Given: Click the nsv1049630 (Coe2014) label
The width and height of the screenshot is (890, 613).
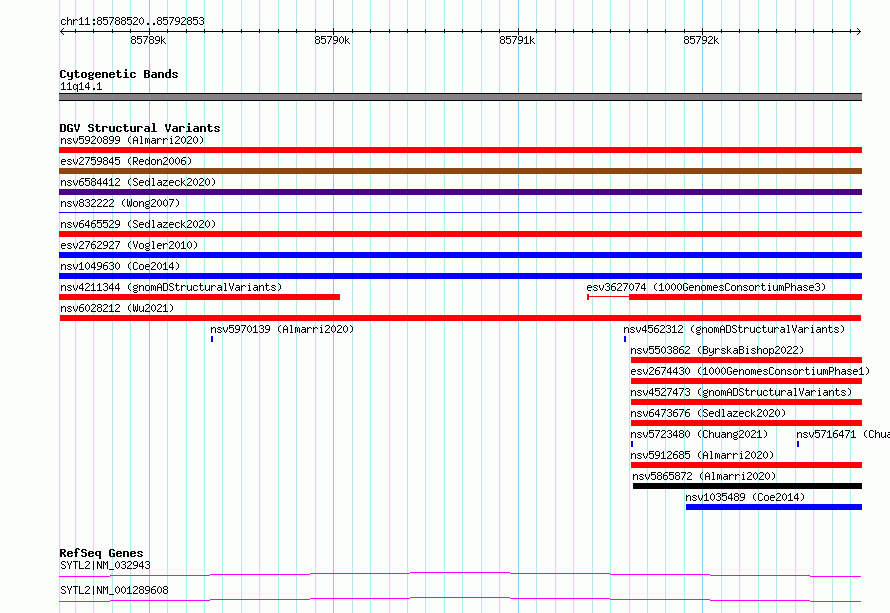Looking at the screenshot, I should pyautogui.click(x=120, y=266).
